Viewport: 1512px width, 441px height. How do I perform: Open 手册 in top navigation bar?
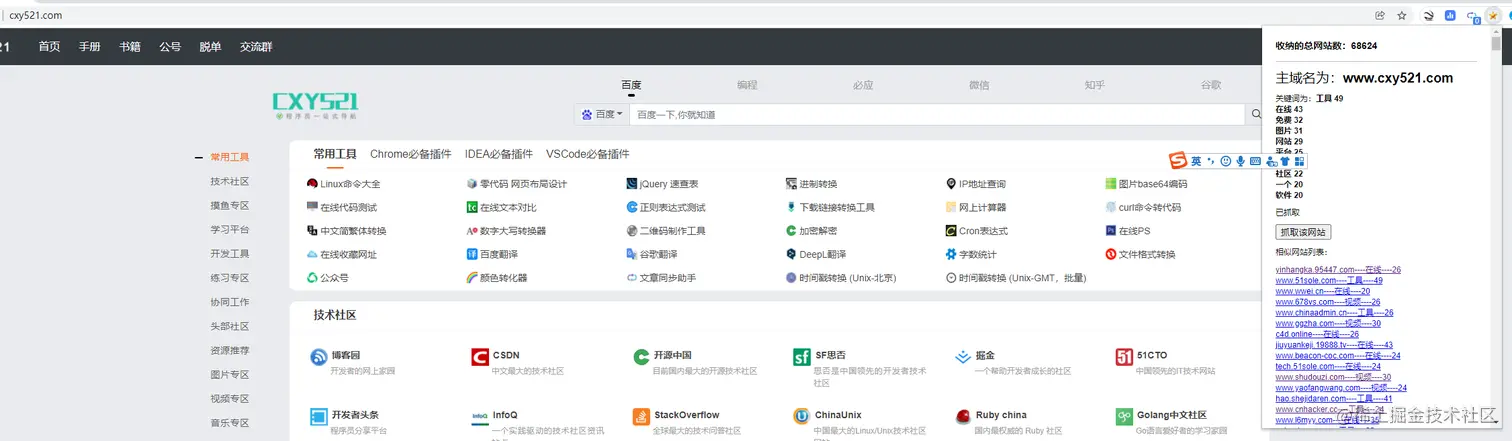coord(90,47)
